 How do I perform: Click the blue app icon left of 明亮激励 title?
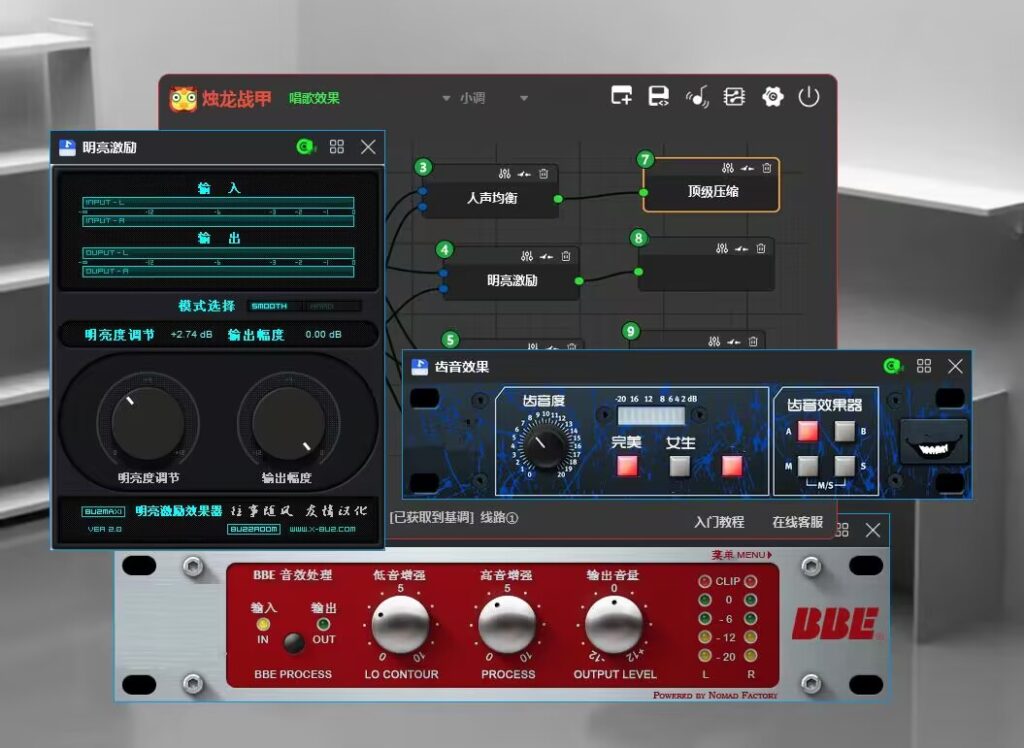(67, 147)
